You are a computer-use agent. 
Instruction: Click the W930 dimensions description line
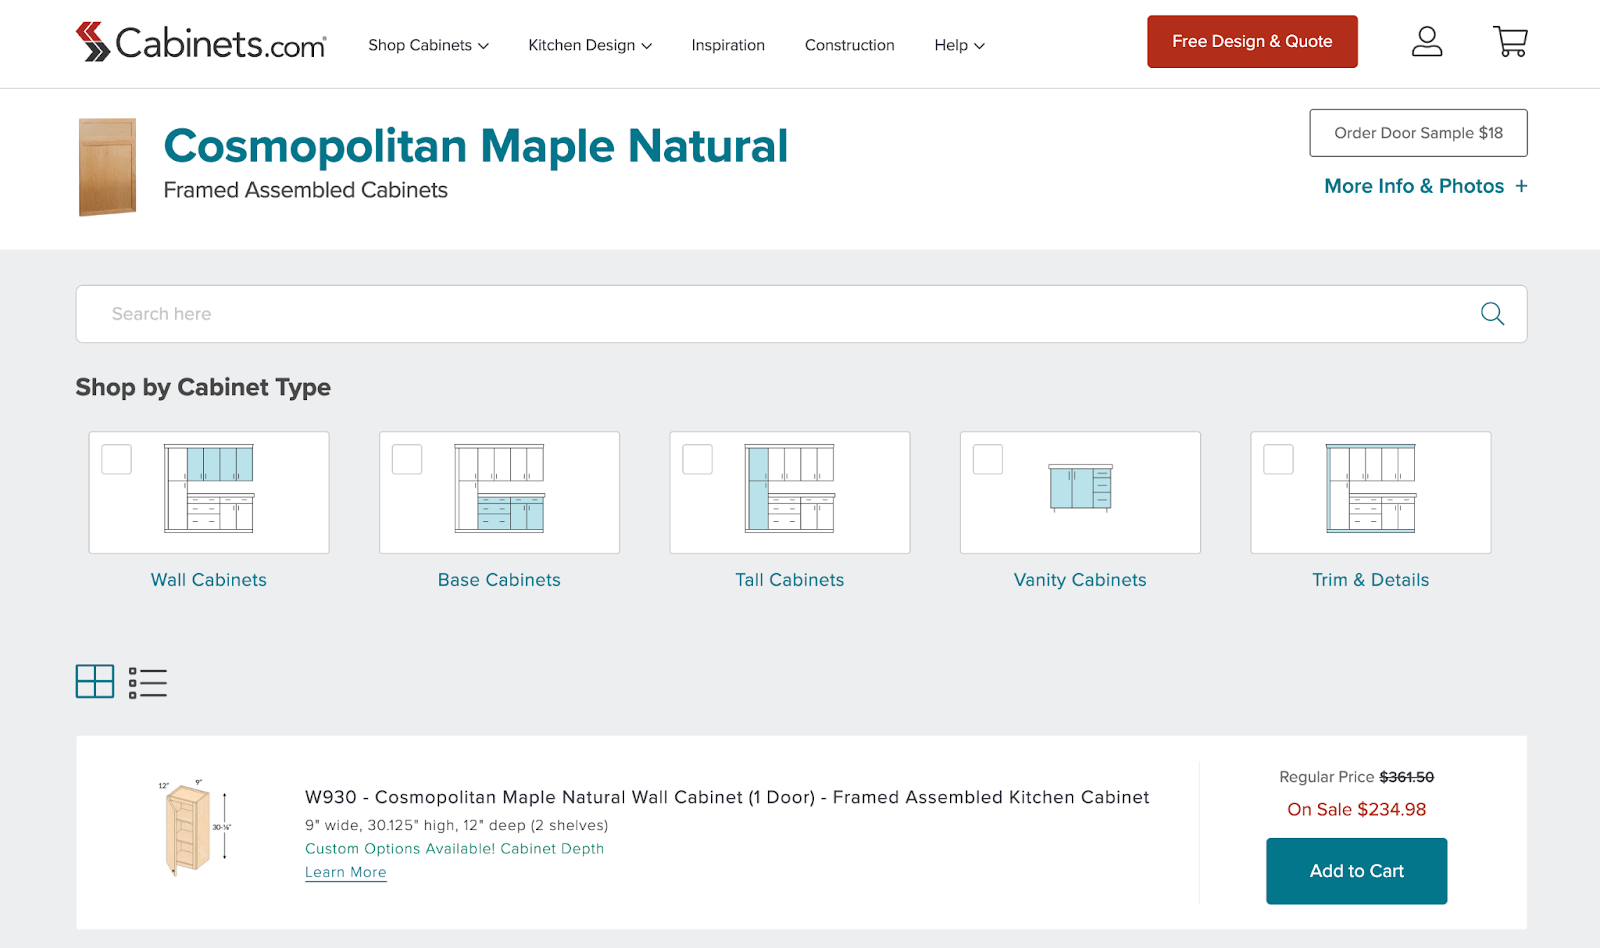(x=457, y=825)
